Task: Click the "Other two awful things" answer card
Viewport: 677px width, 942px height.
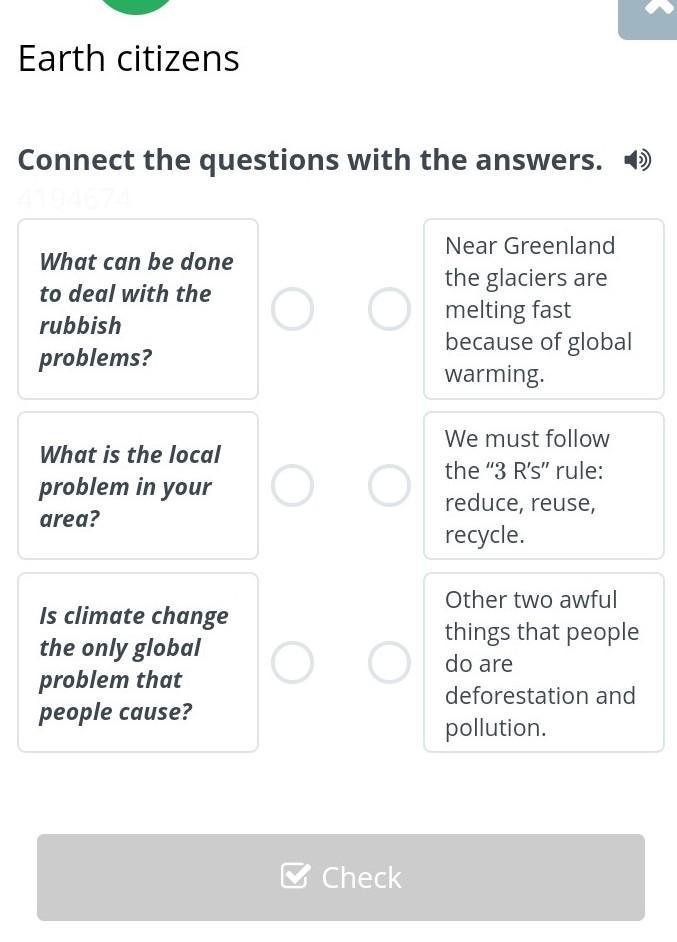Action: pos(543,662)
